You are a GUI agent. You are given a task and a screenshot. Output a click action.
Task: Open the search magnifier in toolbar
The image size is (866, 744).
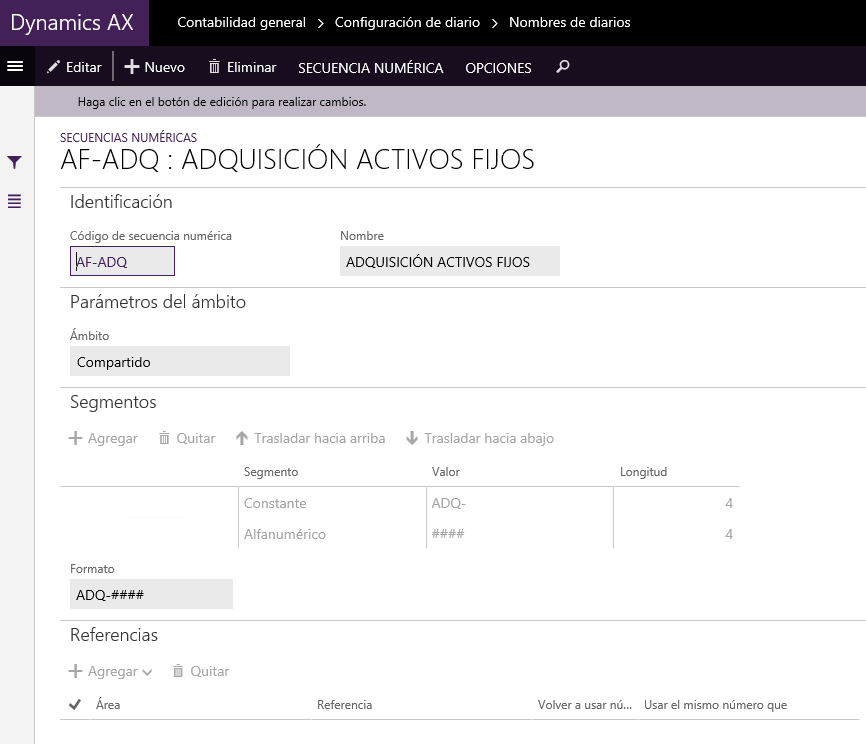click(x=562, y=67)
